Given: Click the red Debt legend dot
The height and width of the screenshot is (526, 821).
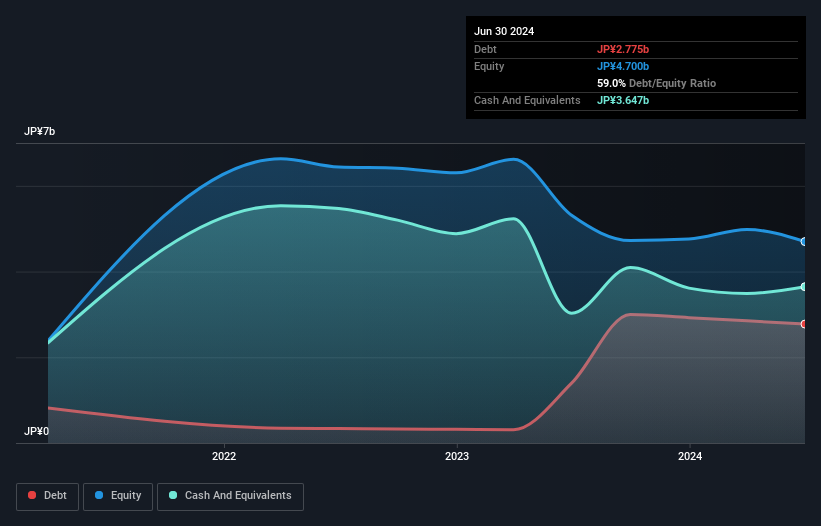Looking at the screenshot, I should pos(32,495).
